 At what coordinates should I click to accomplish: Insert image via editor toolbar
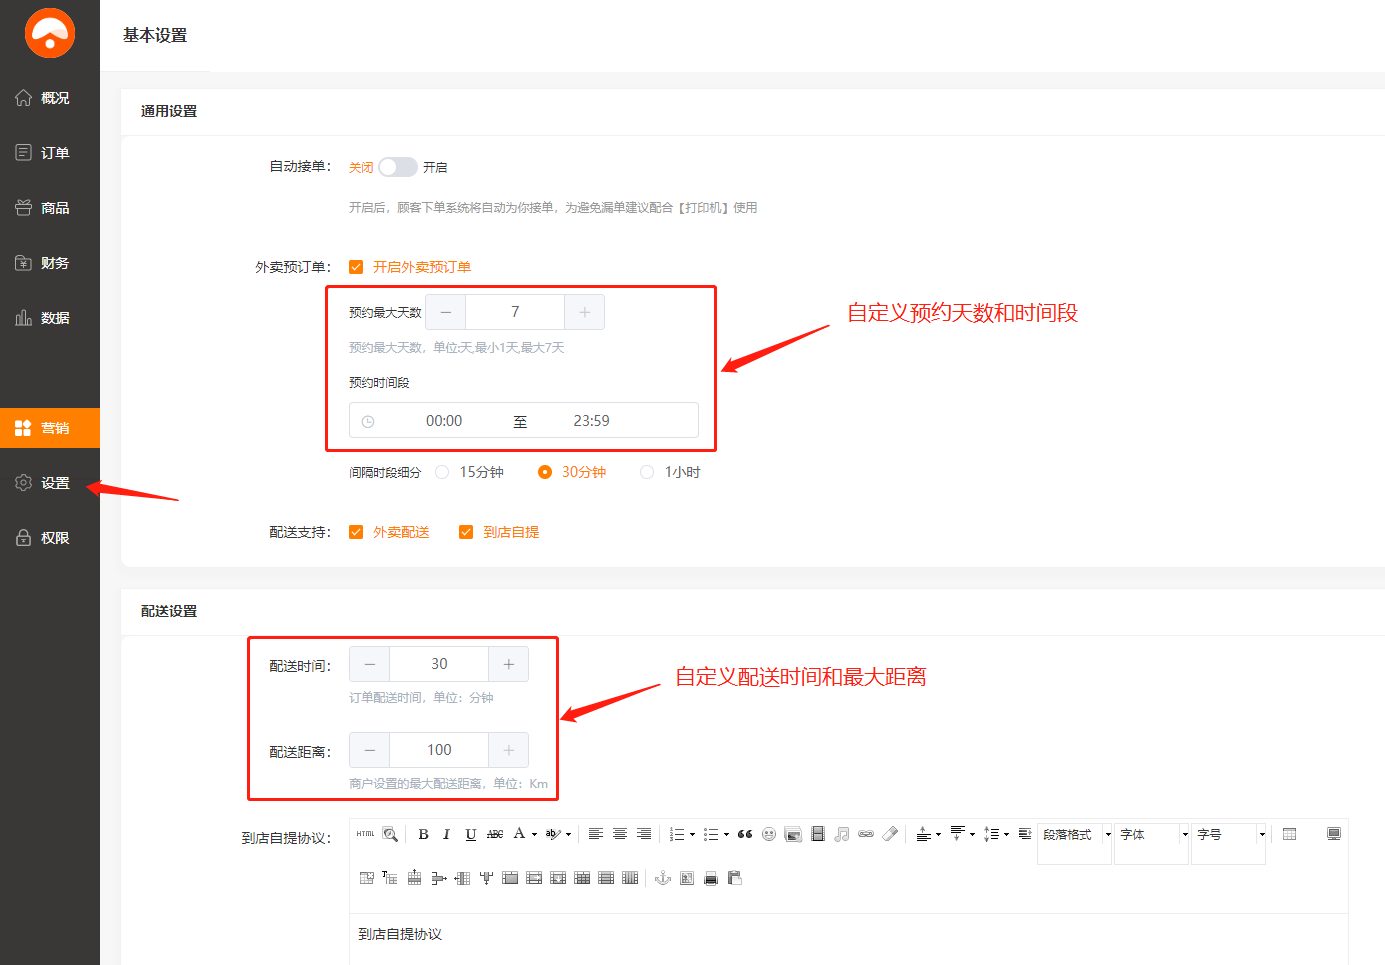tap(793, 834)
